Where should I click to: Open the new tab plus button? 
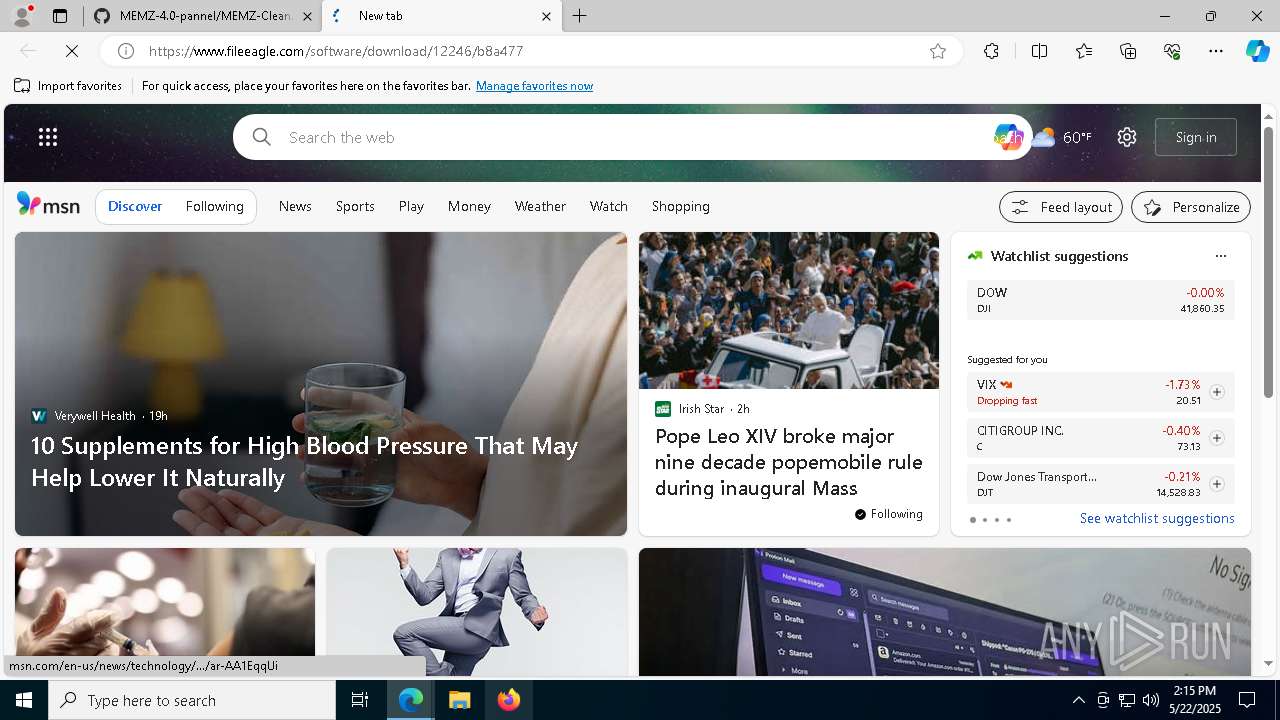coord(580,16)
